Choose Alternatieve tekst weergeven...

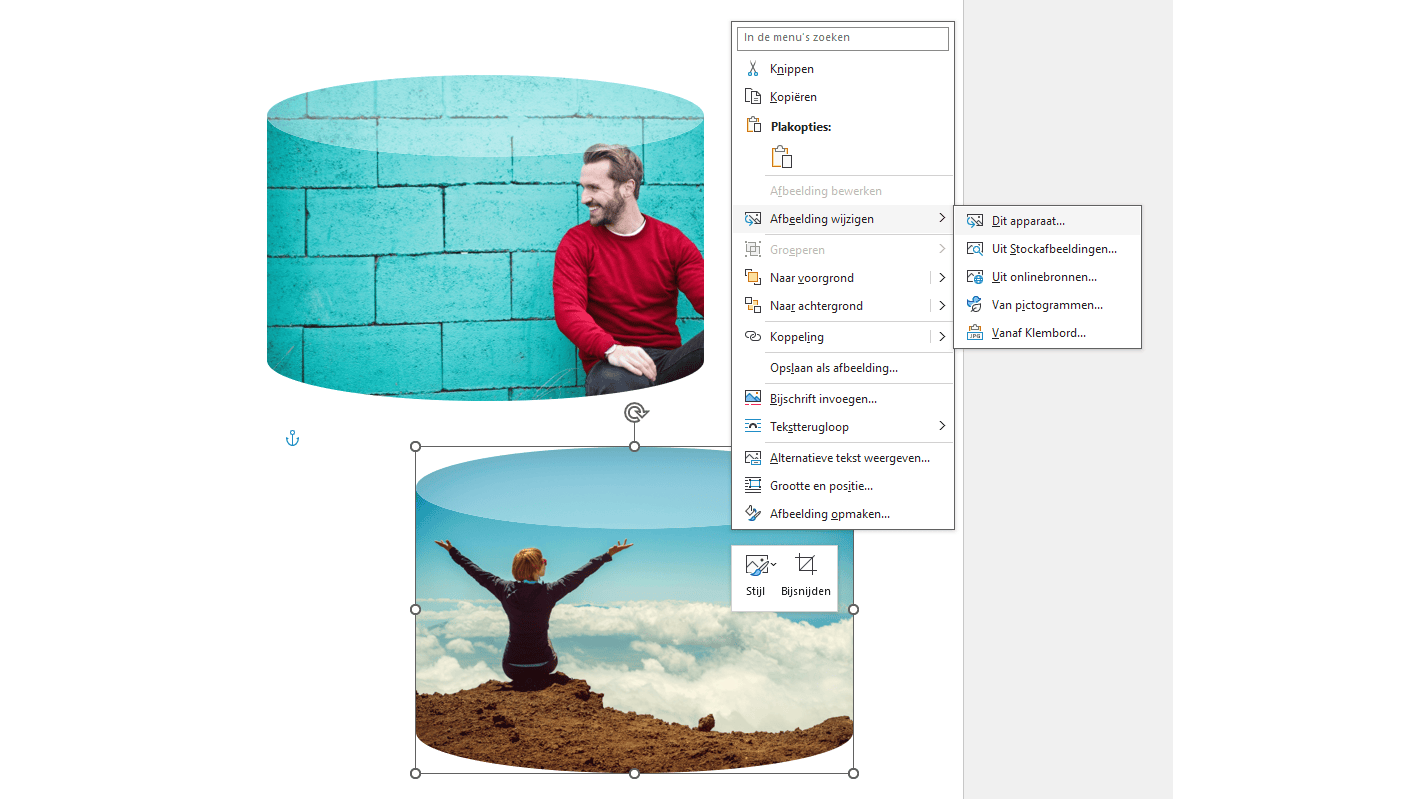pos(842,458)
